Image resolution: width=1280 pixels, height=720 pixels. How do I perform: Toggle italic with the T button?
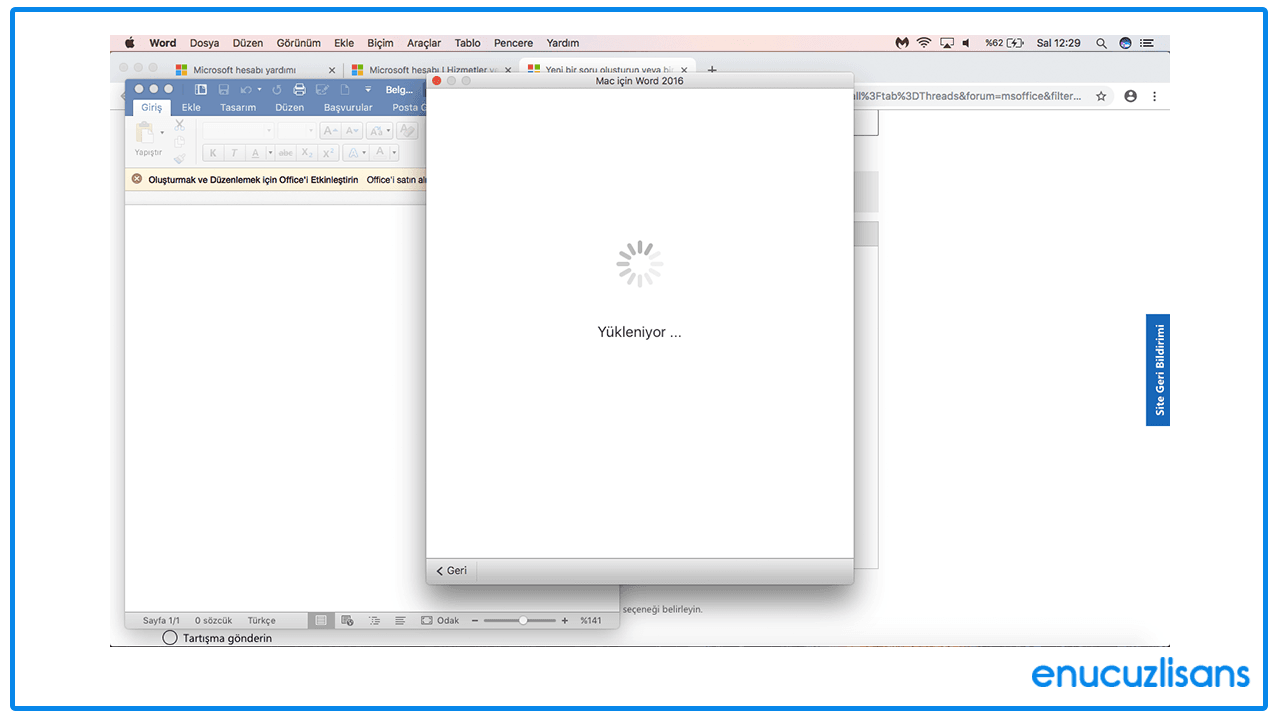[x=234, y=153]
